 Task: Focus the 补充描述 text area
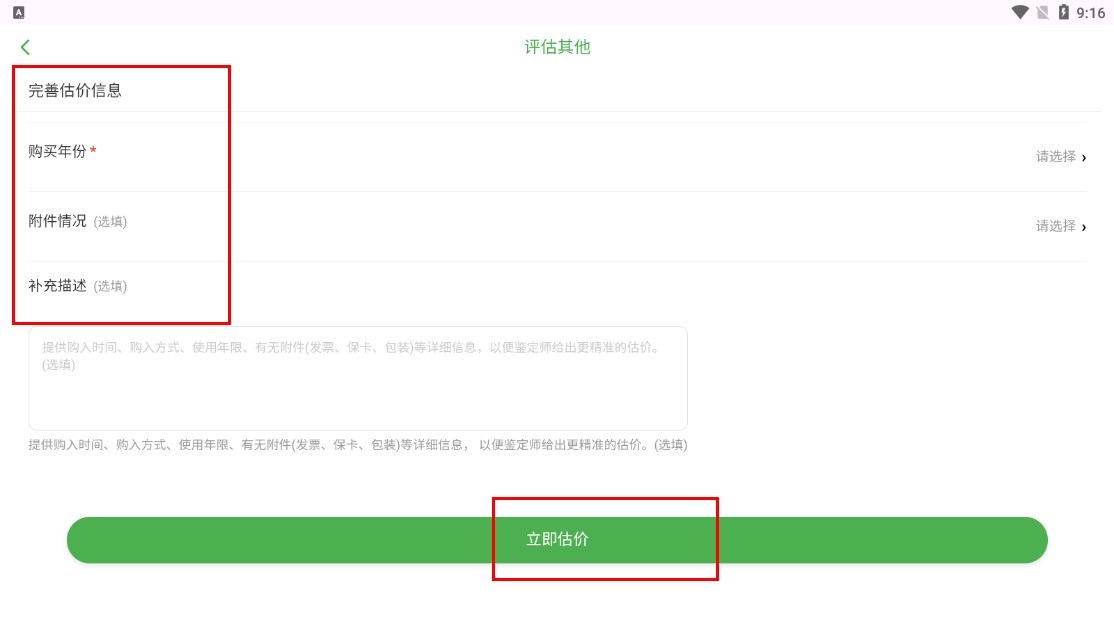[x=357, y=378]
